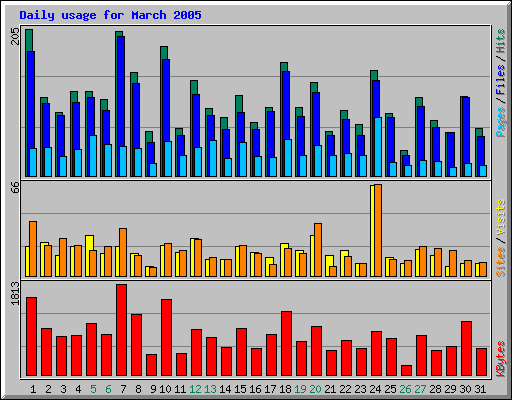Click the cyan Pages legend label
Viewport: 512px width, 400px height.
(x=501, y=122)
